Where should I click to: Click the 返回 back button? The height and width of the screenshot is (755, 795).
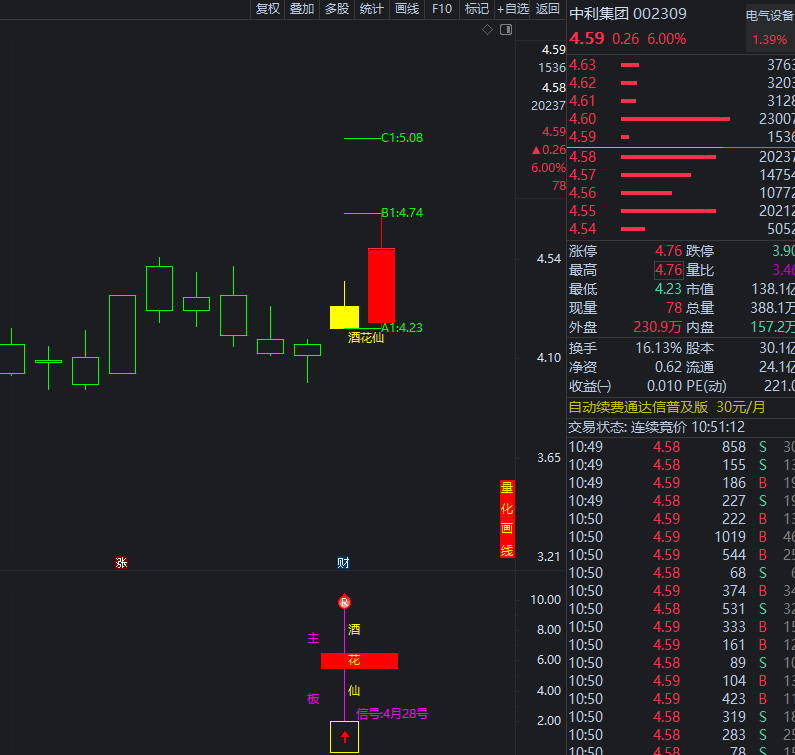548,9
